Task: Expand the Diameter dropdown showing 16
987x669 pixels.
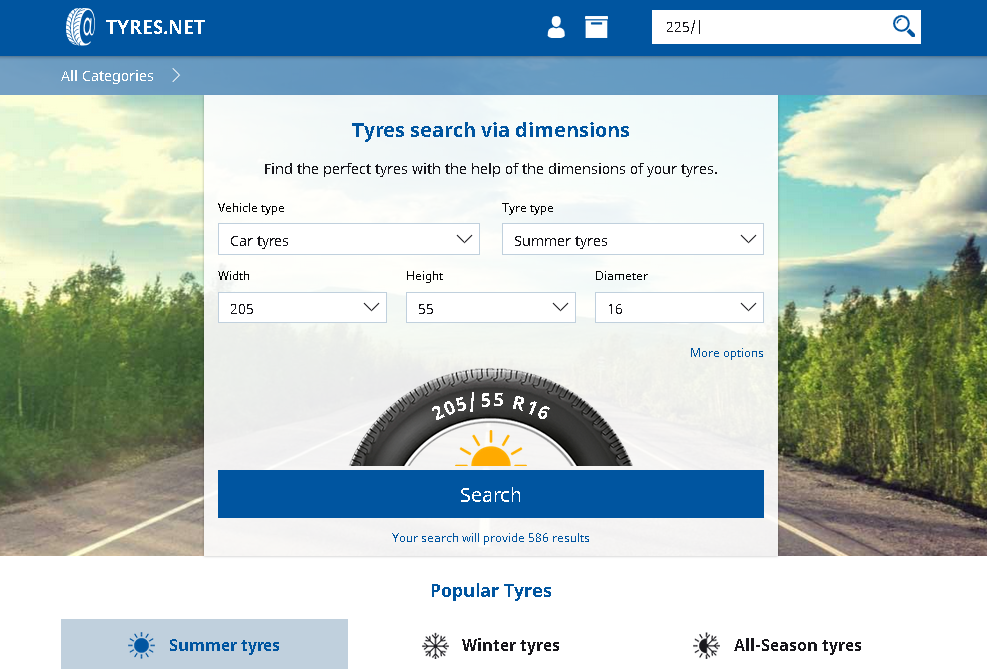Action: 679,308
